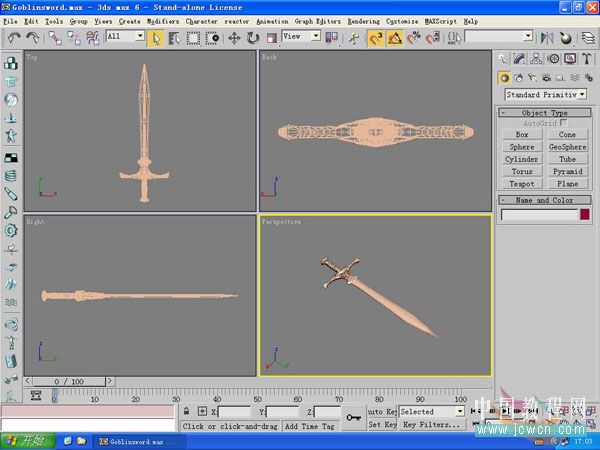This screenshot has height=450, width=600.
Task: Click Bind to Space Warp icon
Action: (93, 38)
